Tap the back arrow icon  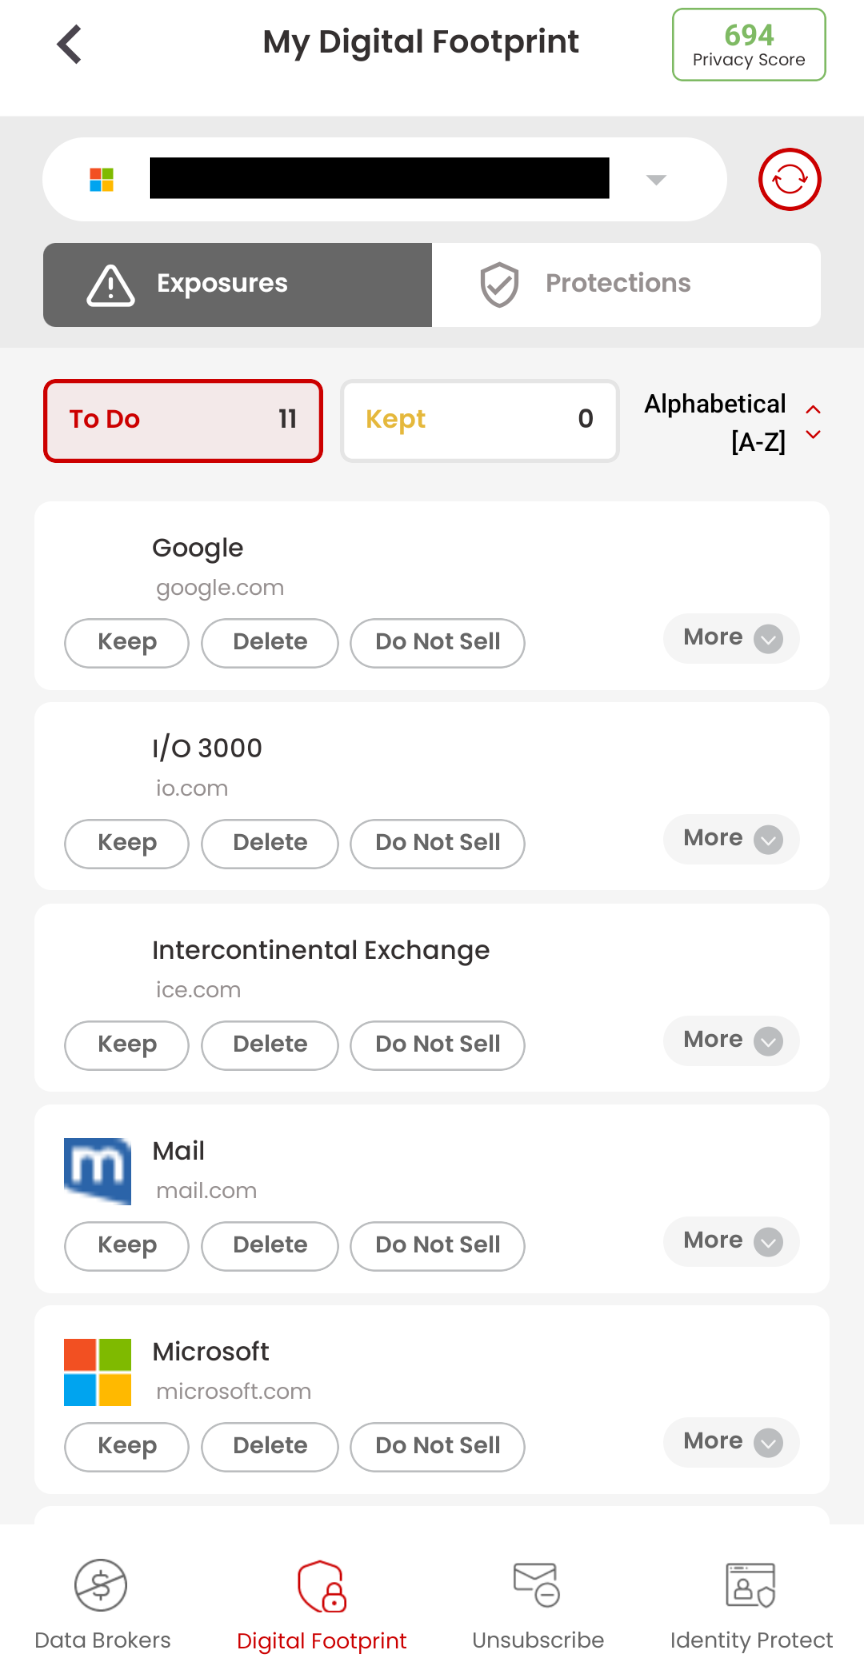(69, 44)
